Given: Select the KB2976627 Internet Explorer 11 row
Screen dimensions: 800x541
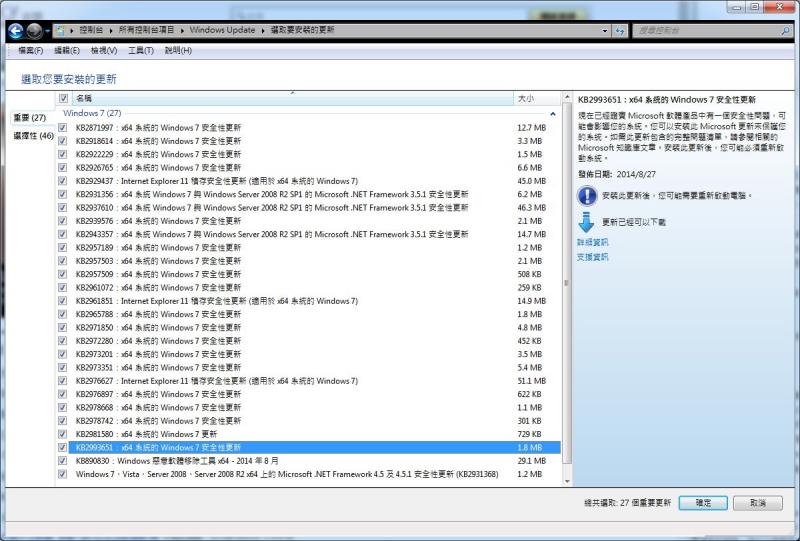Looking at the screenshot, I should click(308, 381).
